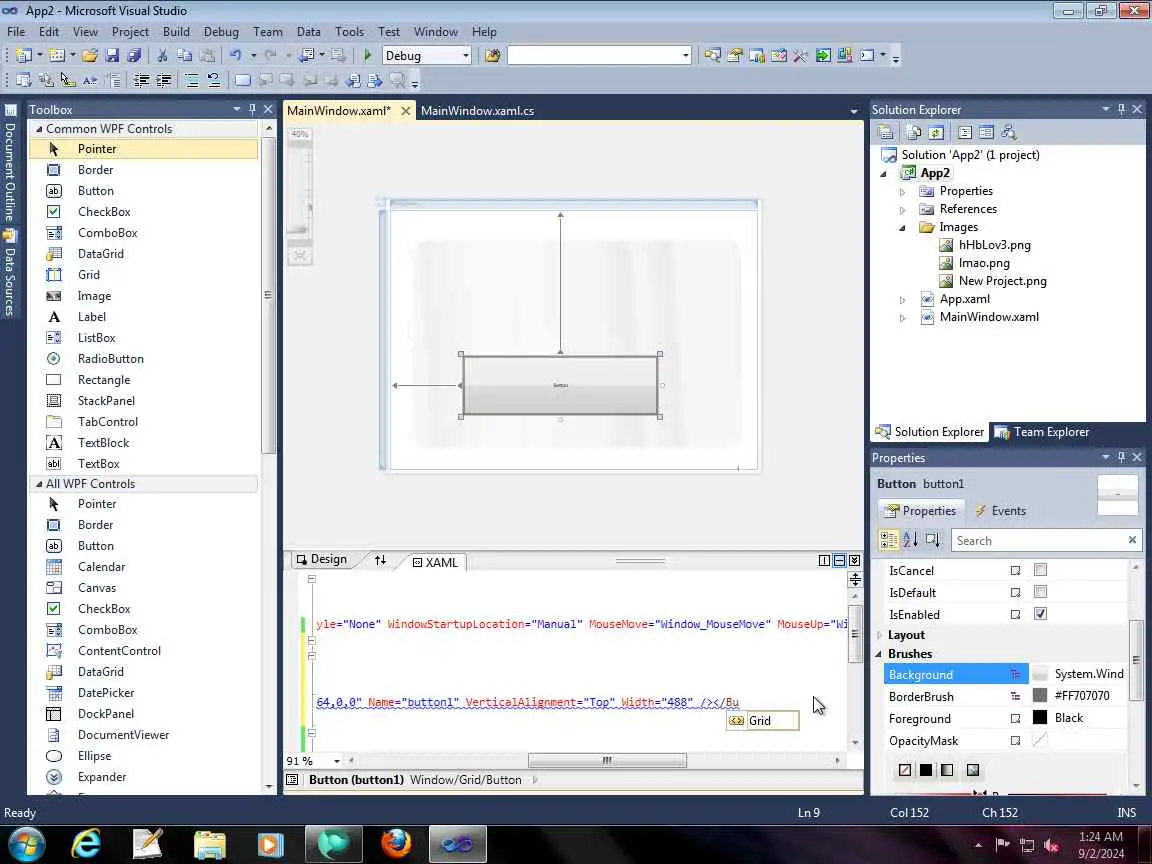Open the Debug configuration dropdown
Screen dimensions: 1152x864
pos(465,56)
